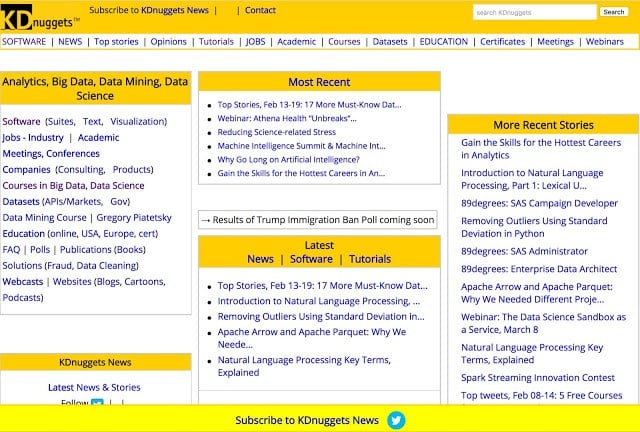Open 89degrees: SAS Campaign Developer
The image size is (640, 432).
[540, 203]
